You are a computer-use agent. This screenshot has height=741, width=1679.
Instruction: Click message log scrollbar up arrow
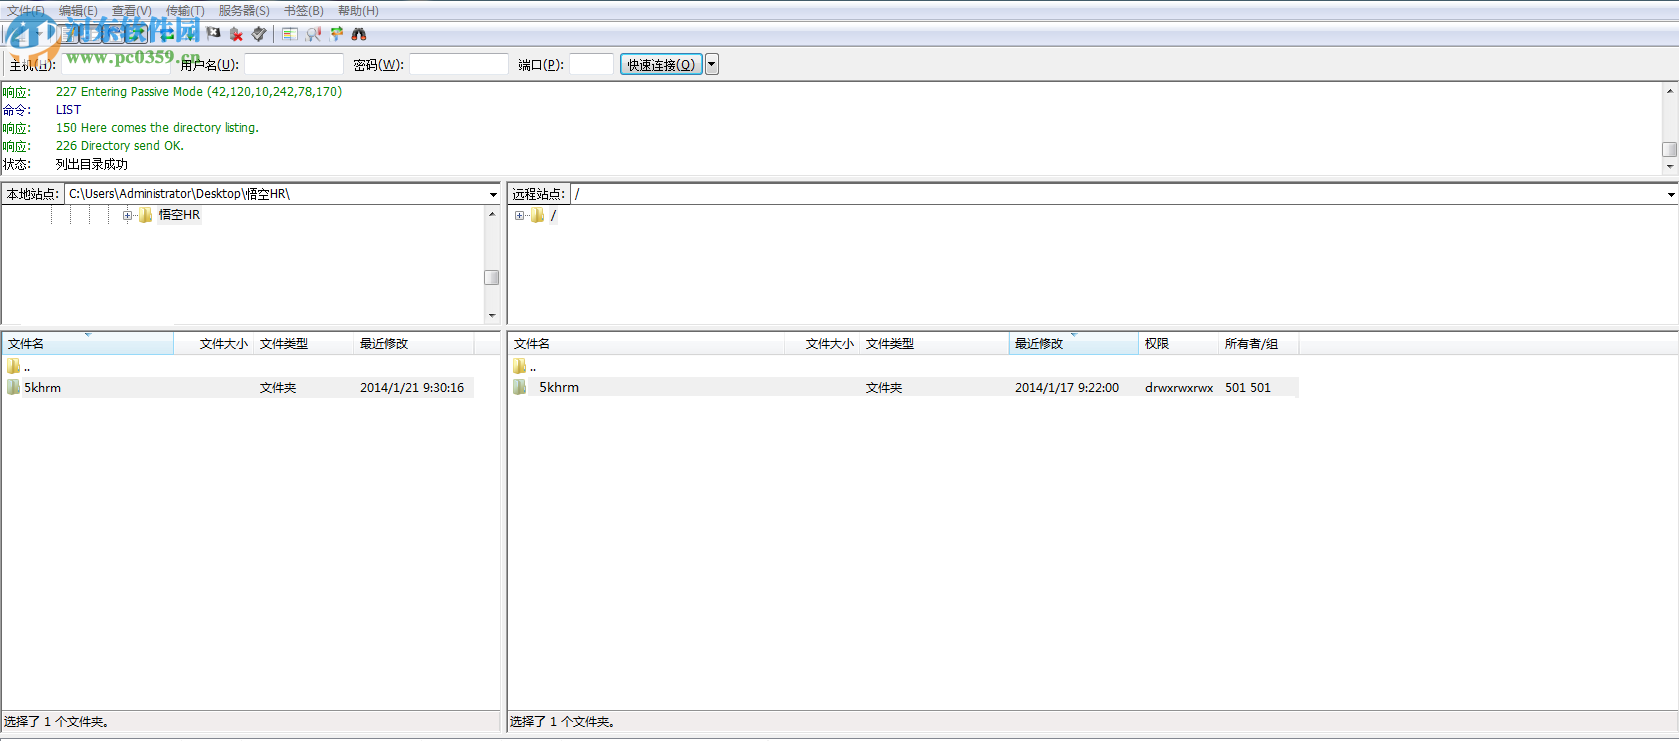click(1669, 91)
